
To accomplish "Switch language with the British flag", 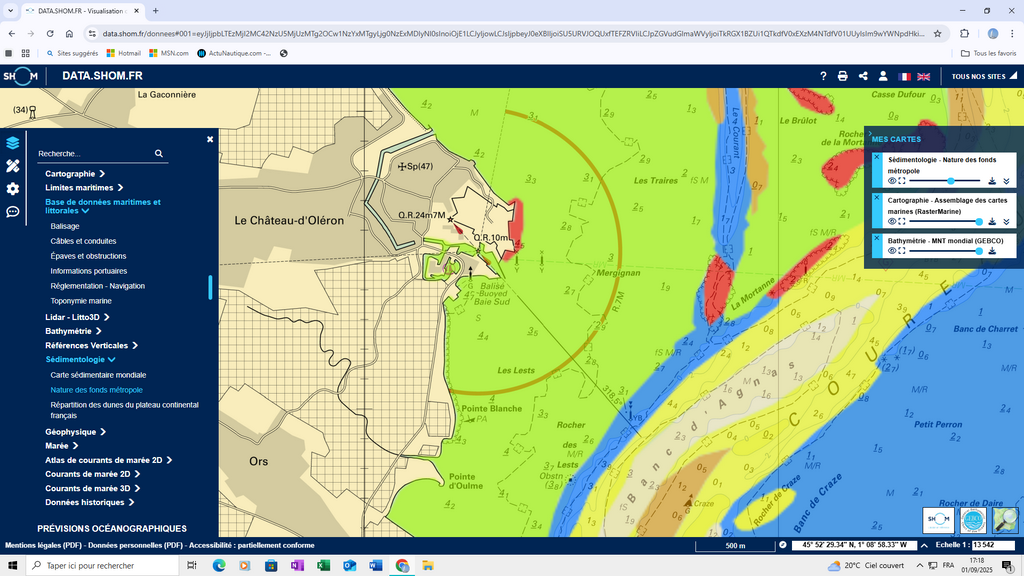I will pyautogui.click(x=923, y=76).
